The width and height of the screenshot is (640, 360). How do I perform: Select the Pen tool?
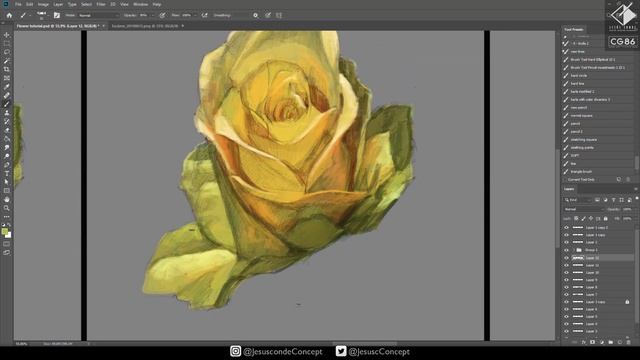7,165
